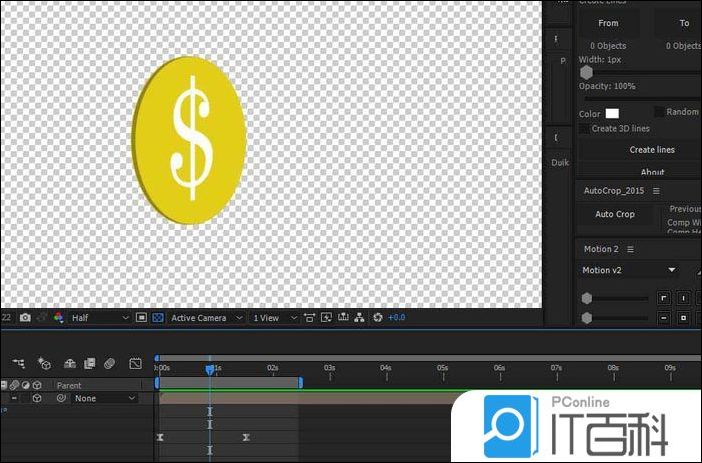702x463 pixels.
Task: Toggle the draft 3D icon in timeline
Action: click(44, 363)
